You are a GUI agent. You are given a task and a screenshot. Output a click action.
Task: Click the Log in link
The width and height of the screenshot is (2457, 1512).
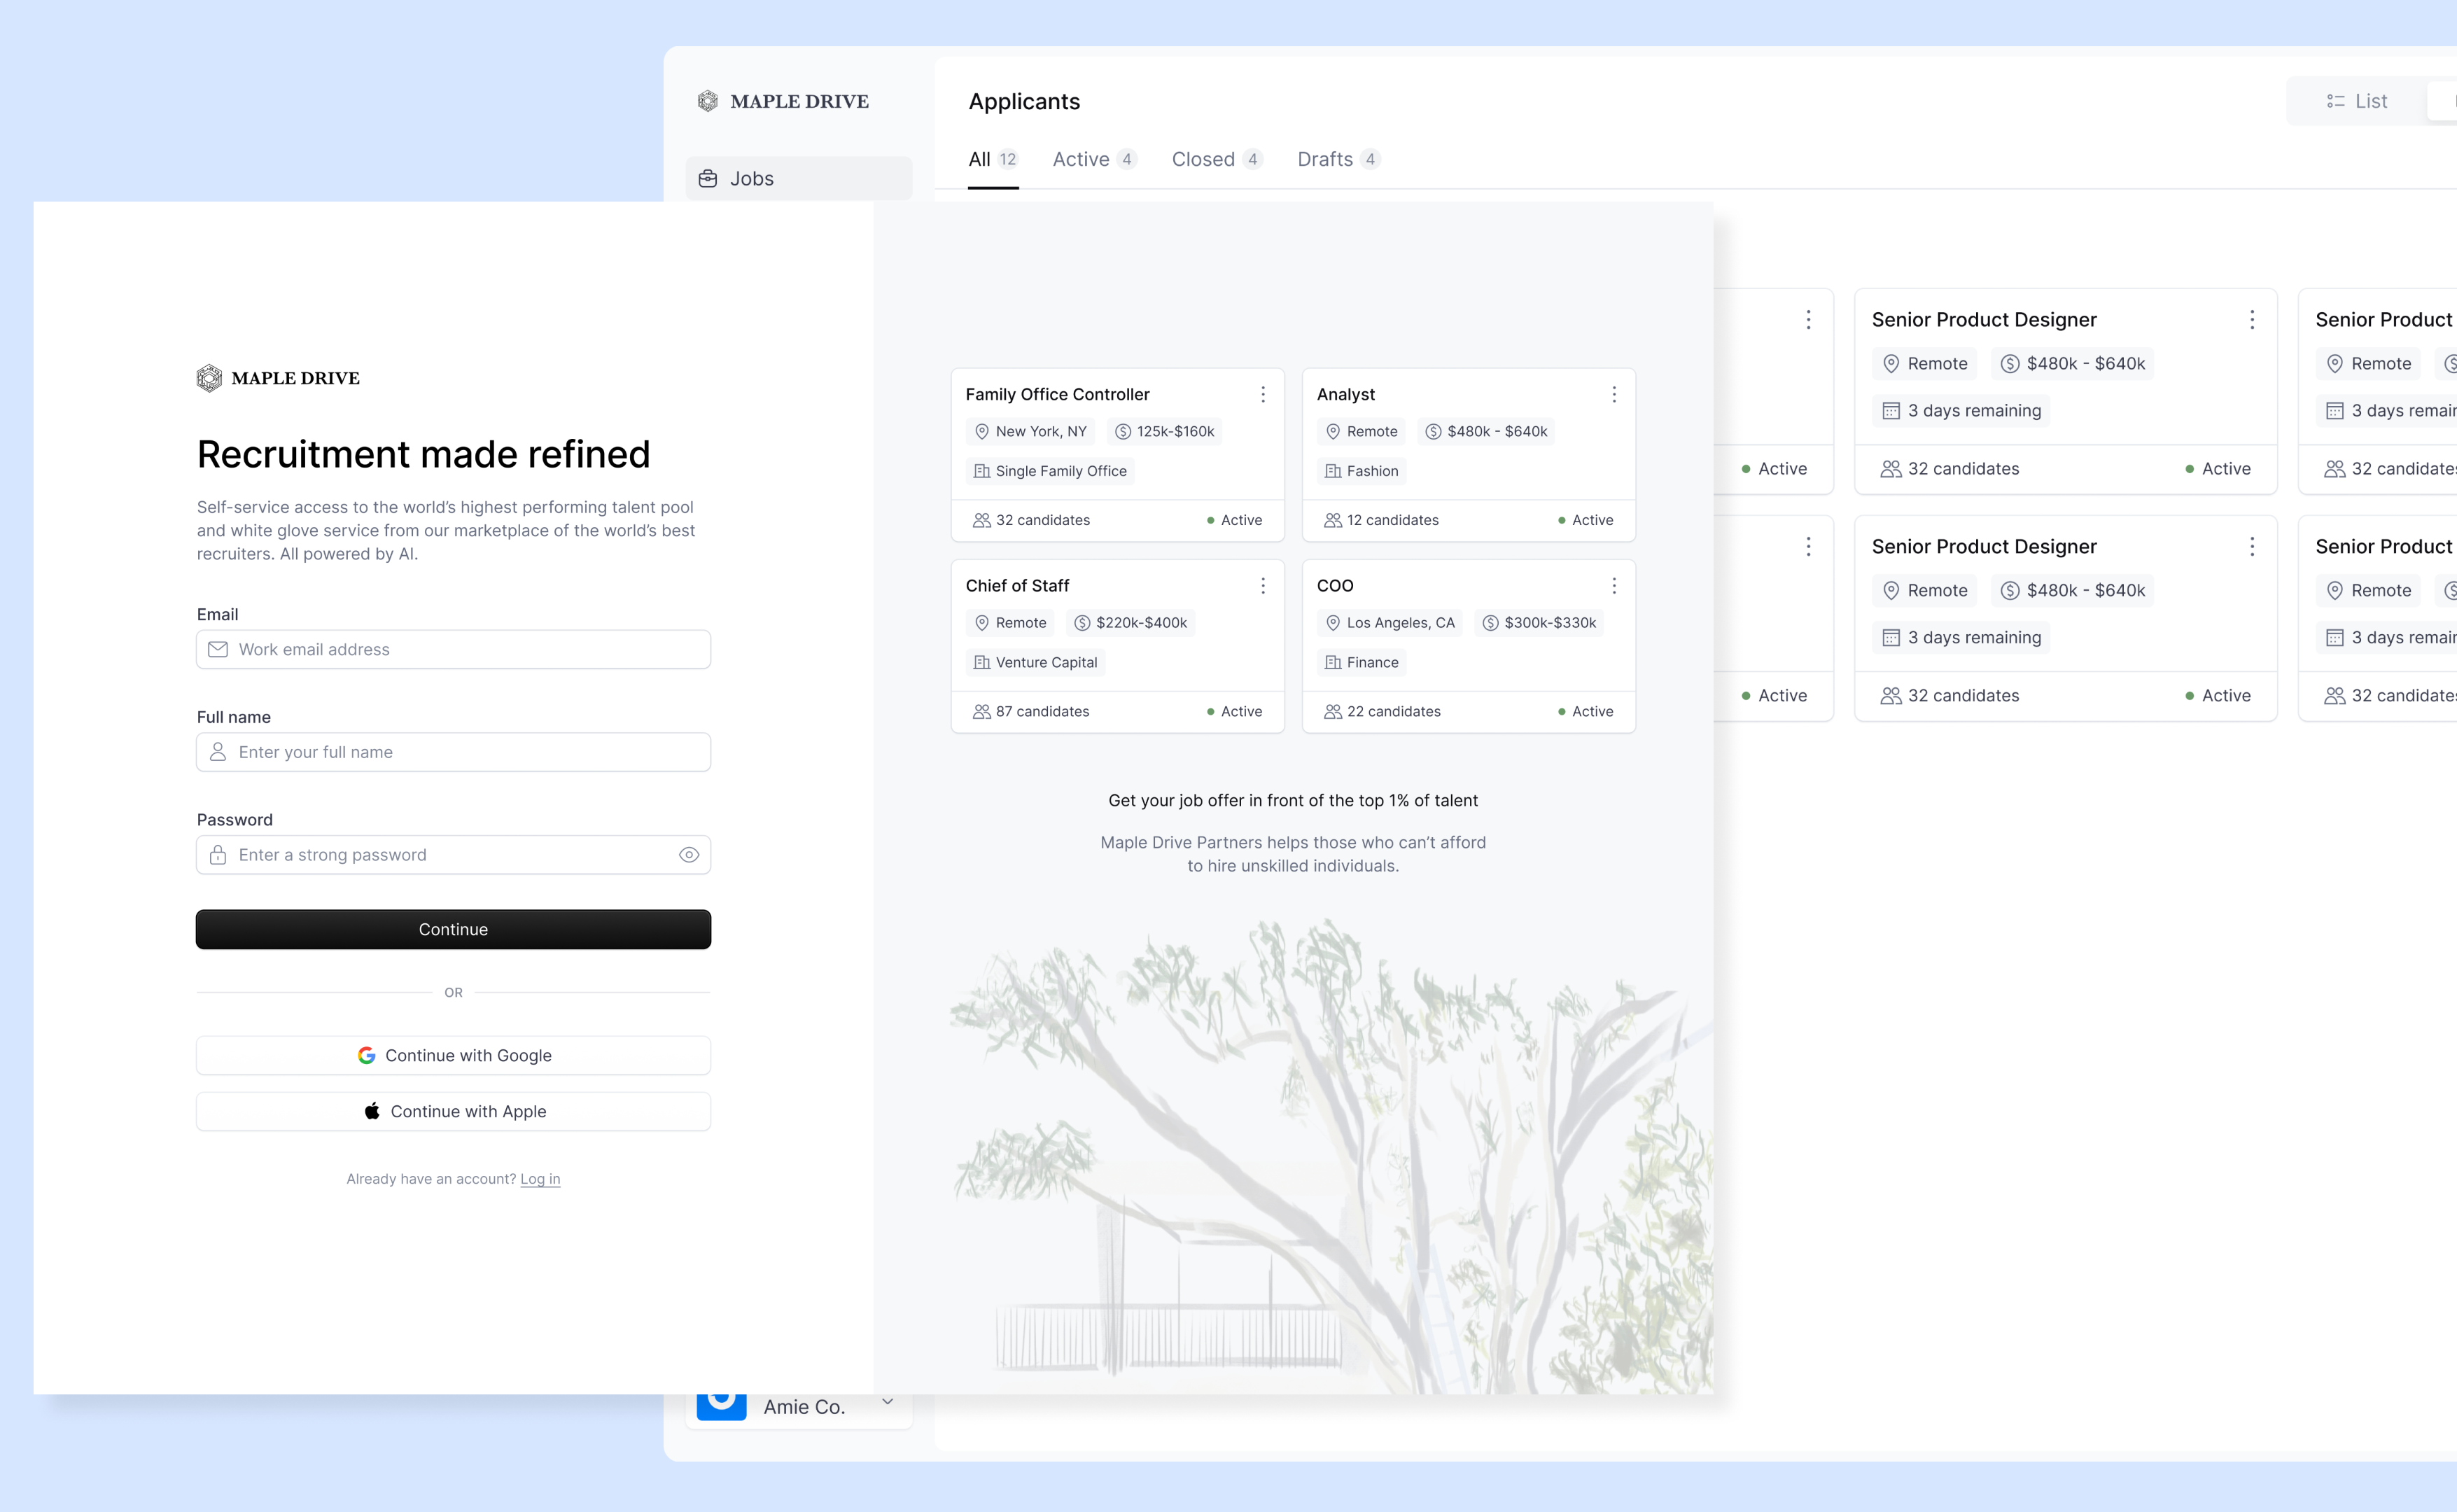coord(540,1179)
